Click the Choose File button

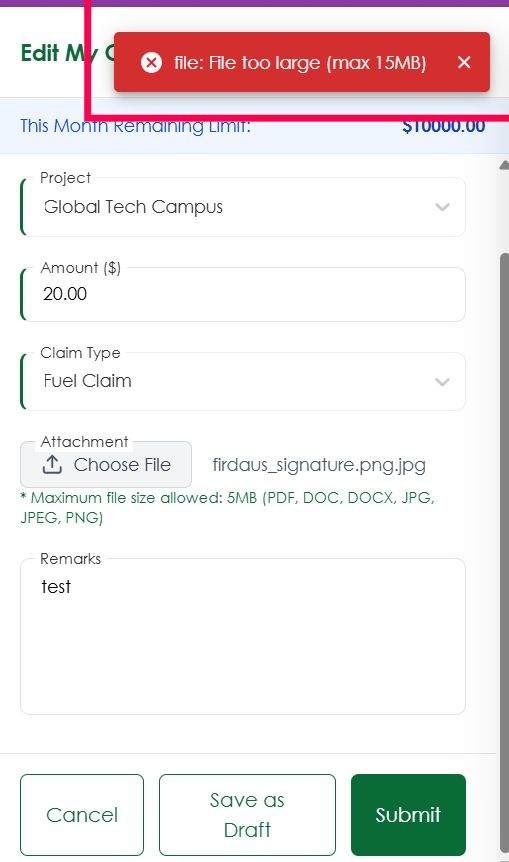[x=106, y=465]
